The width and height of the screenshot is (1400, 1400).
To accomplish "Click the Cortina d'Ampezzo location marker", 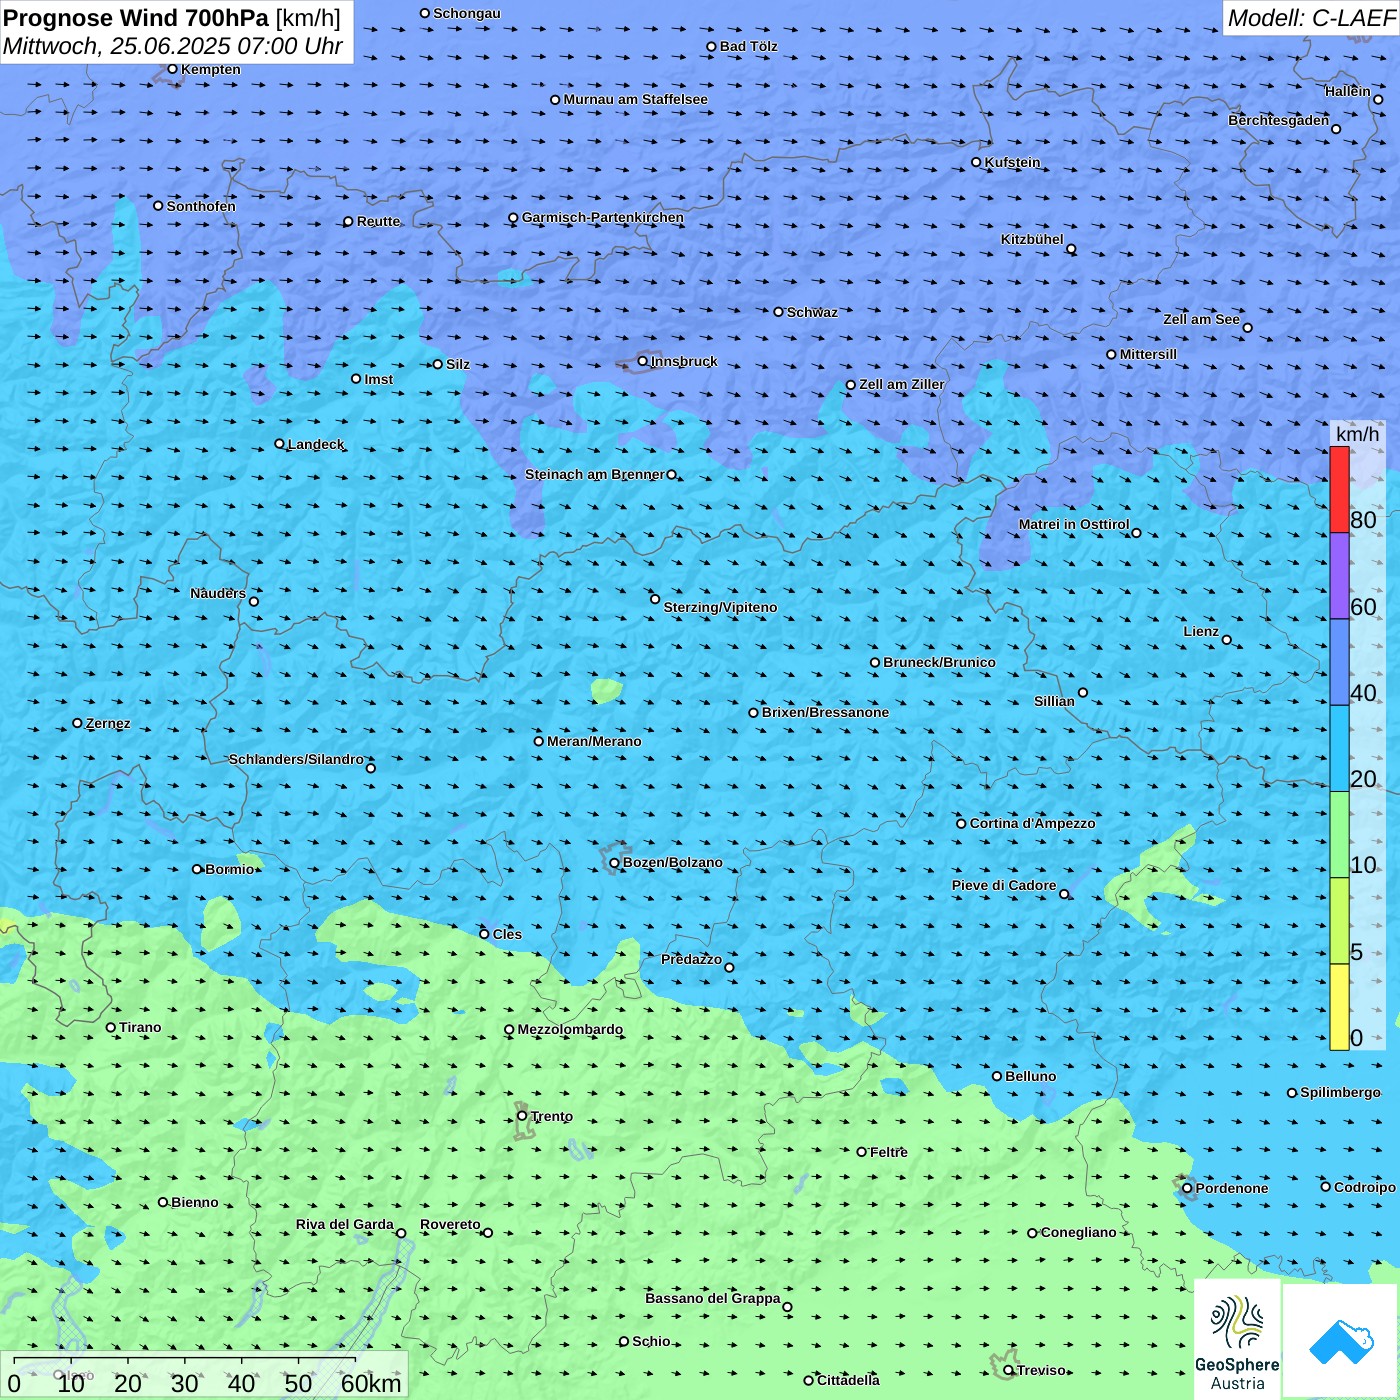I will (x=961, y=824).
